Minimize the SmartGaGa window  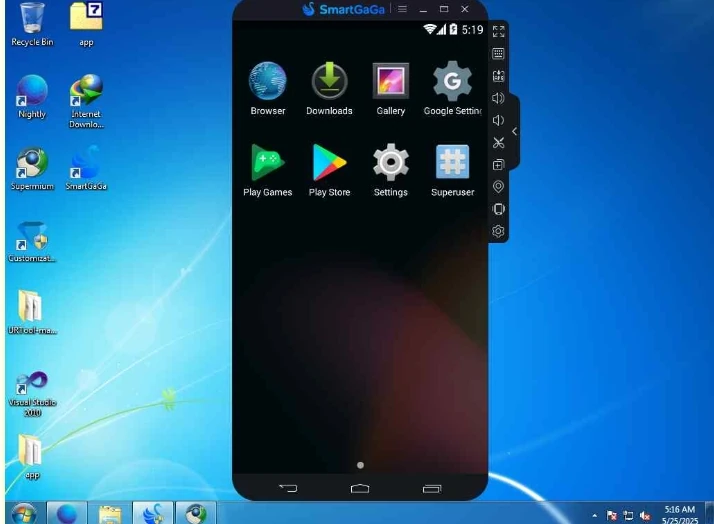pos(423,9)
